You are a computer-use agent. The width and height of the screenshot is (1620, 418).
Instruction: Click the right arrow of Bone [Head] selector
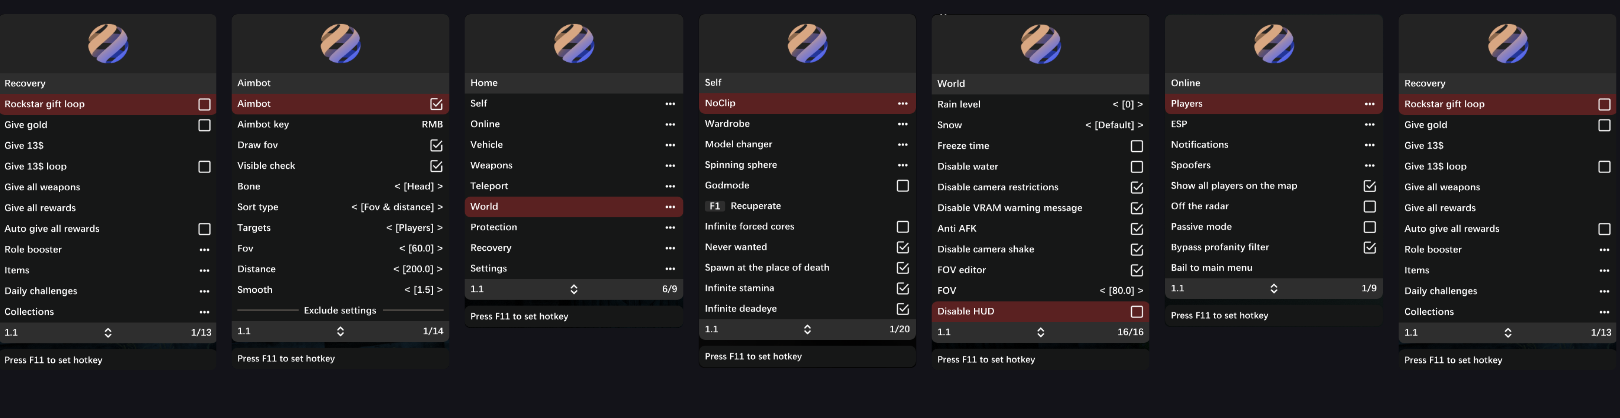[439, 186]
